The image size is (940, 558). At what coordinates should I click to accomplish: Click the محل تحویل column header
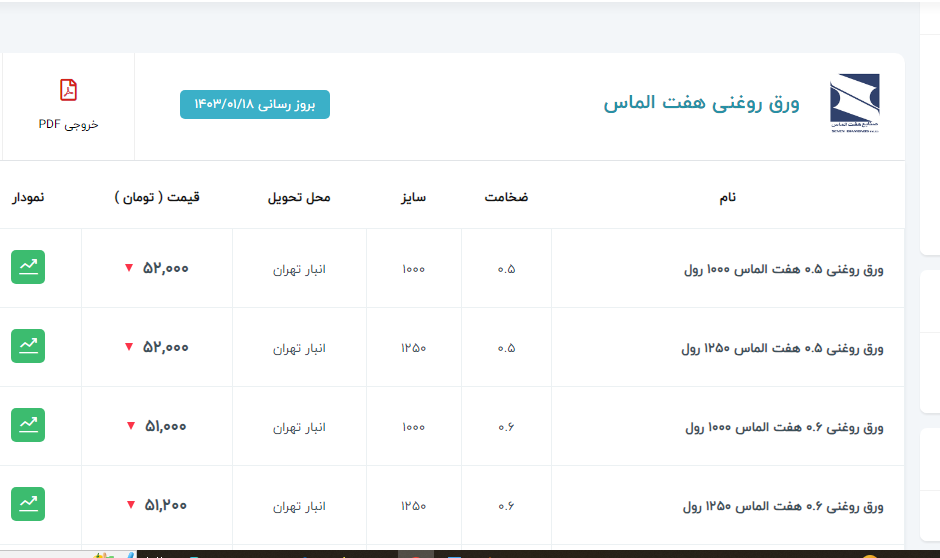point(299,197)
